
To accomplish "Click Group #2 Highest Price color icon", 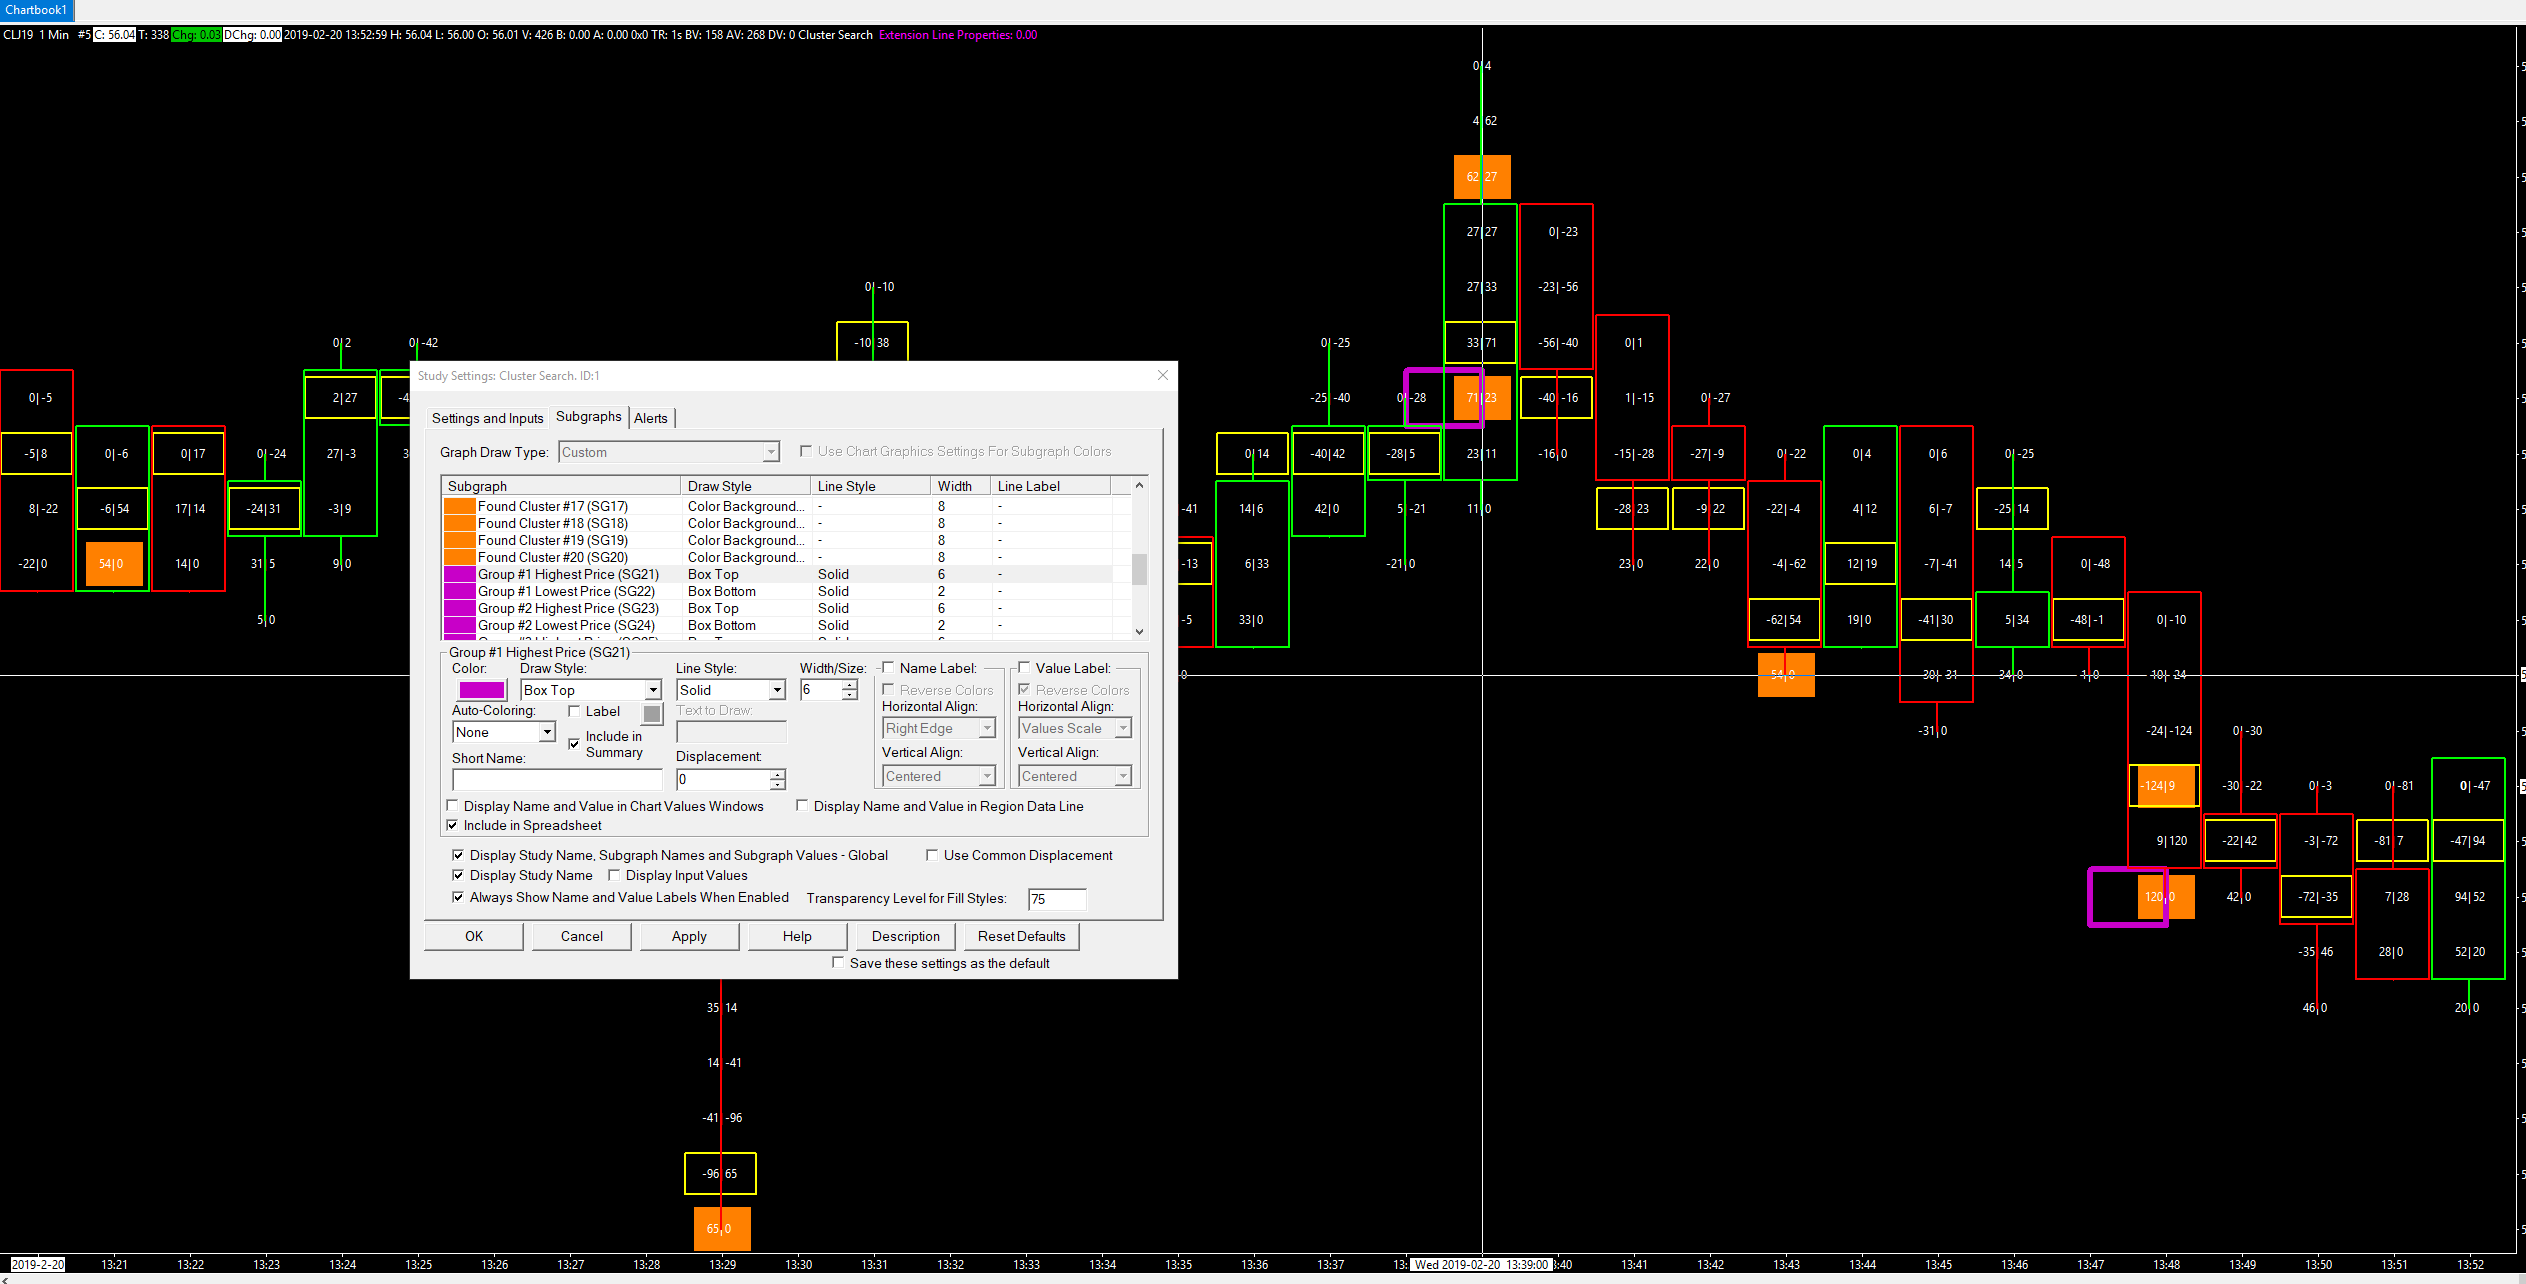I will (459, 608).
